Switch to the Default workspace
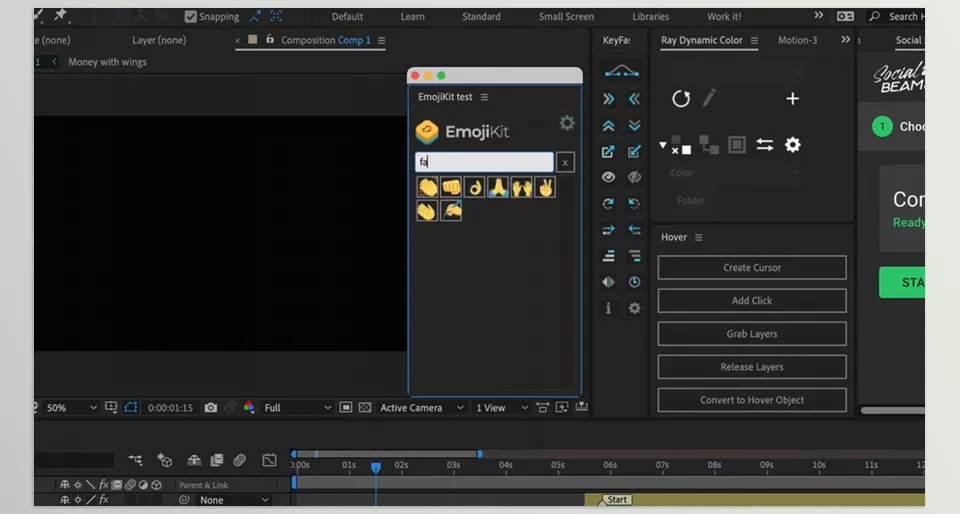Viewport: 960px width, 514px height. (347, 17)
